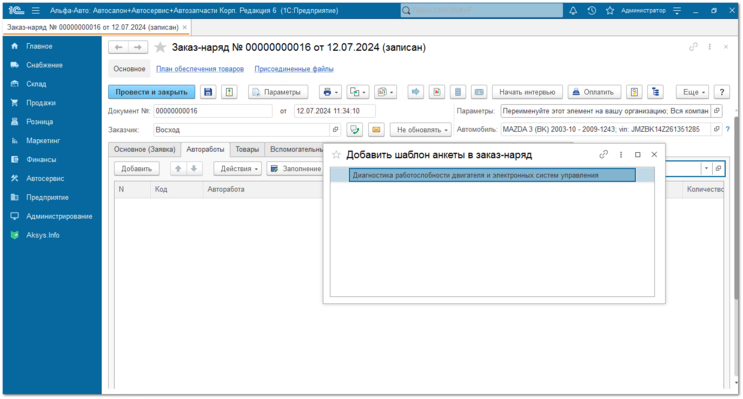This screenshot has width=743, height=399.
Task: Open the notifications bell icon
Action: click(x=573, y=10)
